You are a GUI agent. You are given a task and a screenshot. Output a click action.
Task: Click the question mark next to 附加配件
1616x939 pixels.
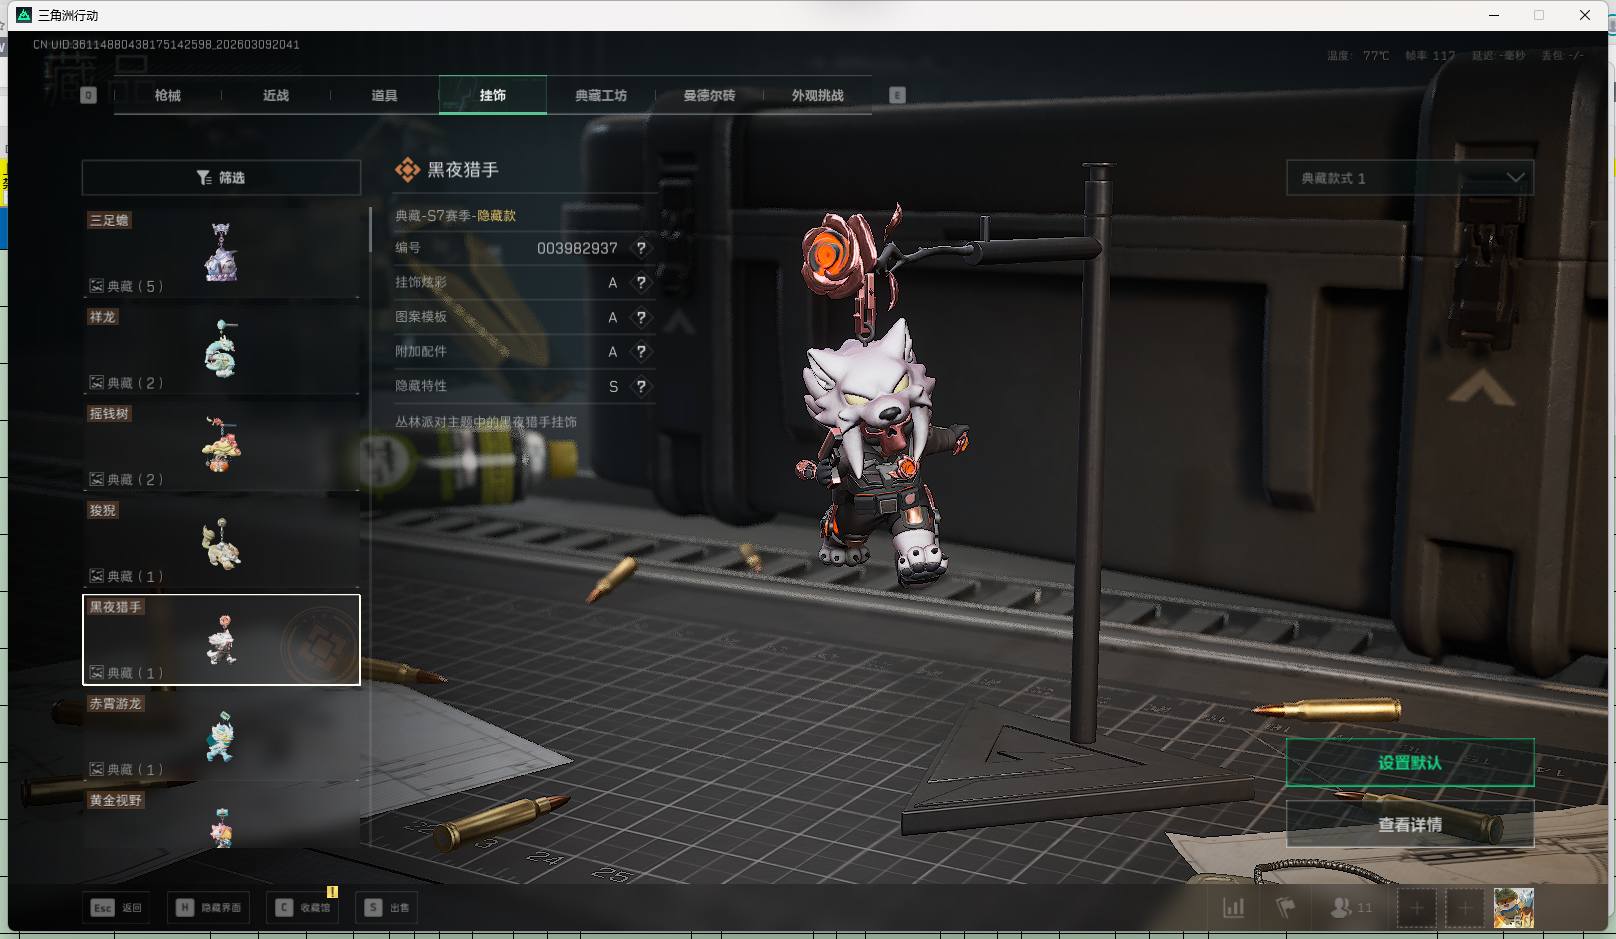641,352
